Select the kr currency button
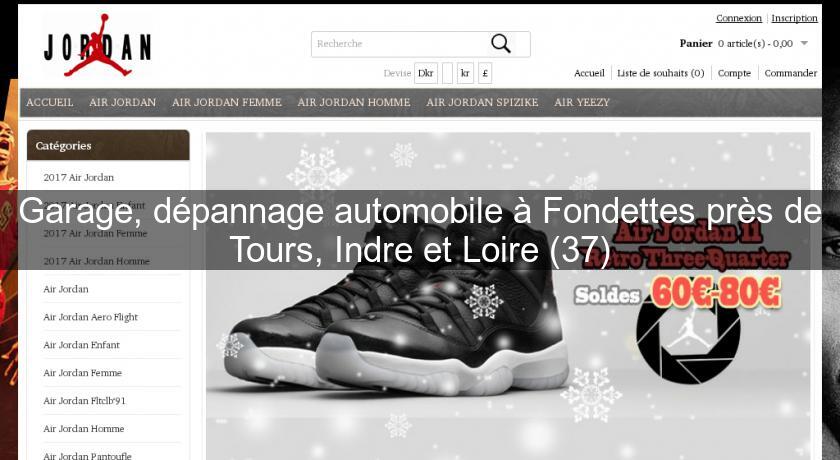 (x=465, y=73)
